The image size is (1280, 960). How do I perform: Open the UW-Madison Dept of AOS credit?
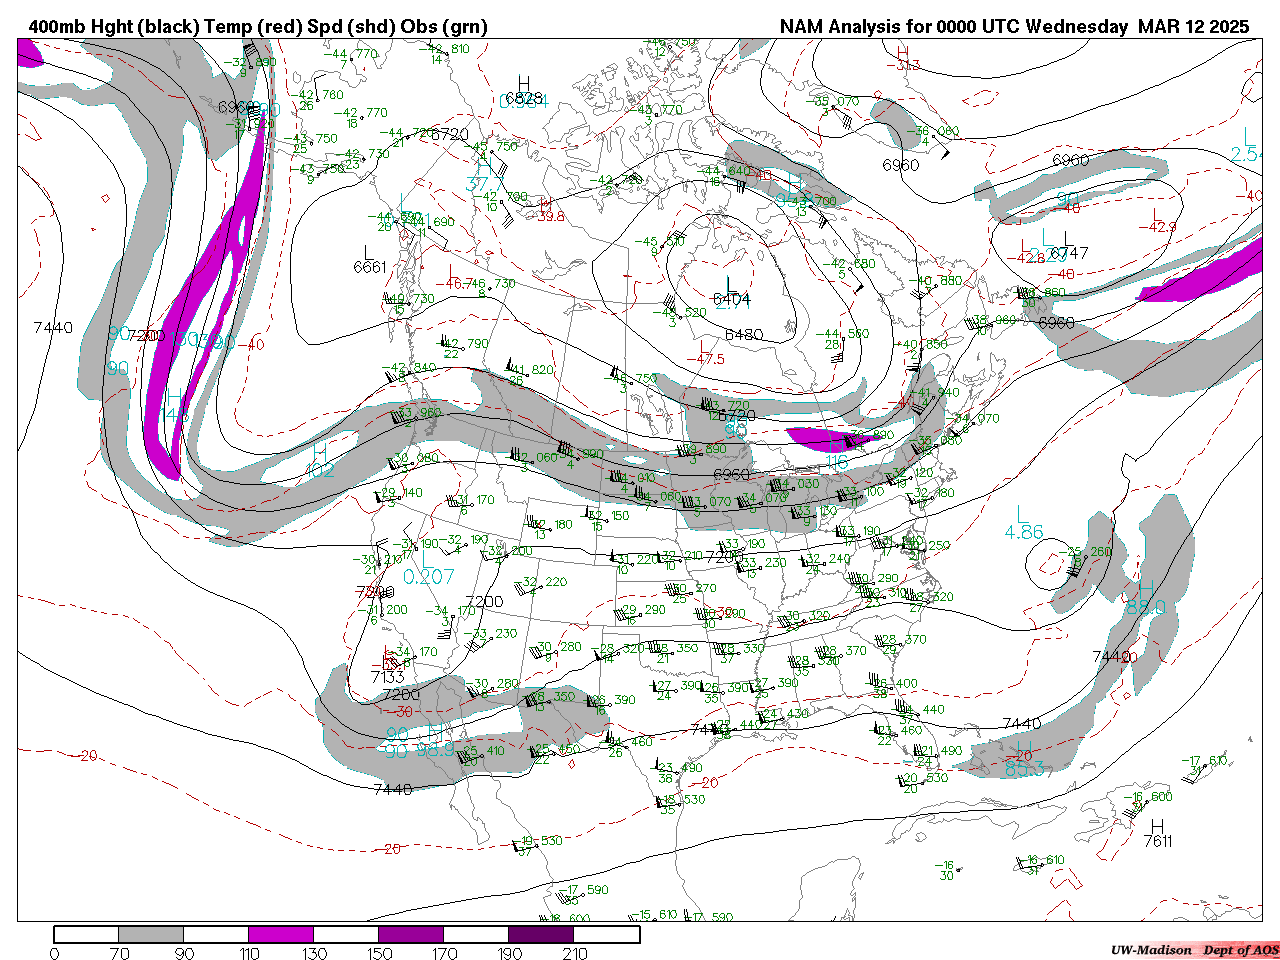[1194, 950]
